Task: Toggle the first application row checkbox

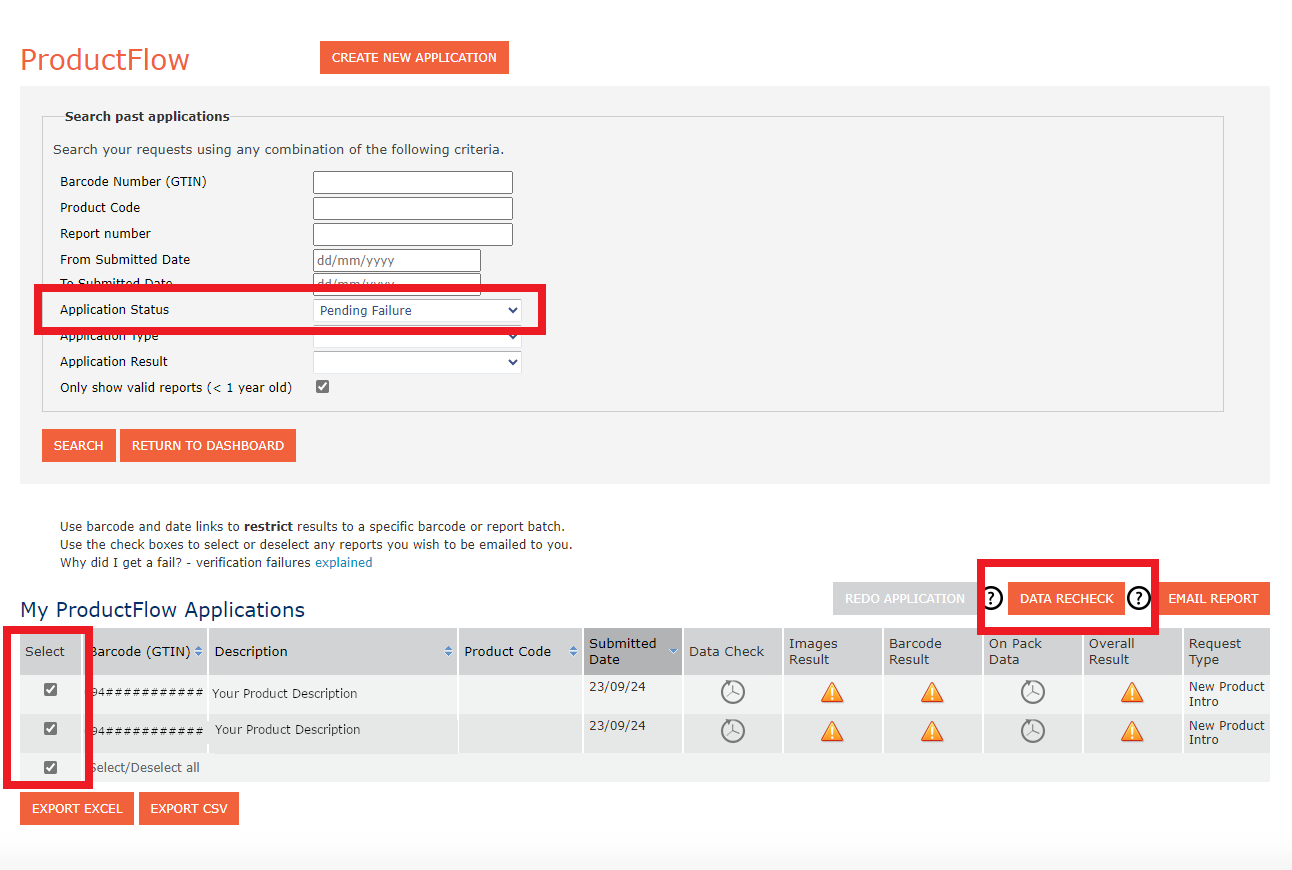Action: [x=51, y=690]
